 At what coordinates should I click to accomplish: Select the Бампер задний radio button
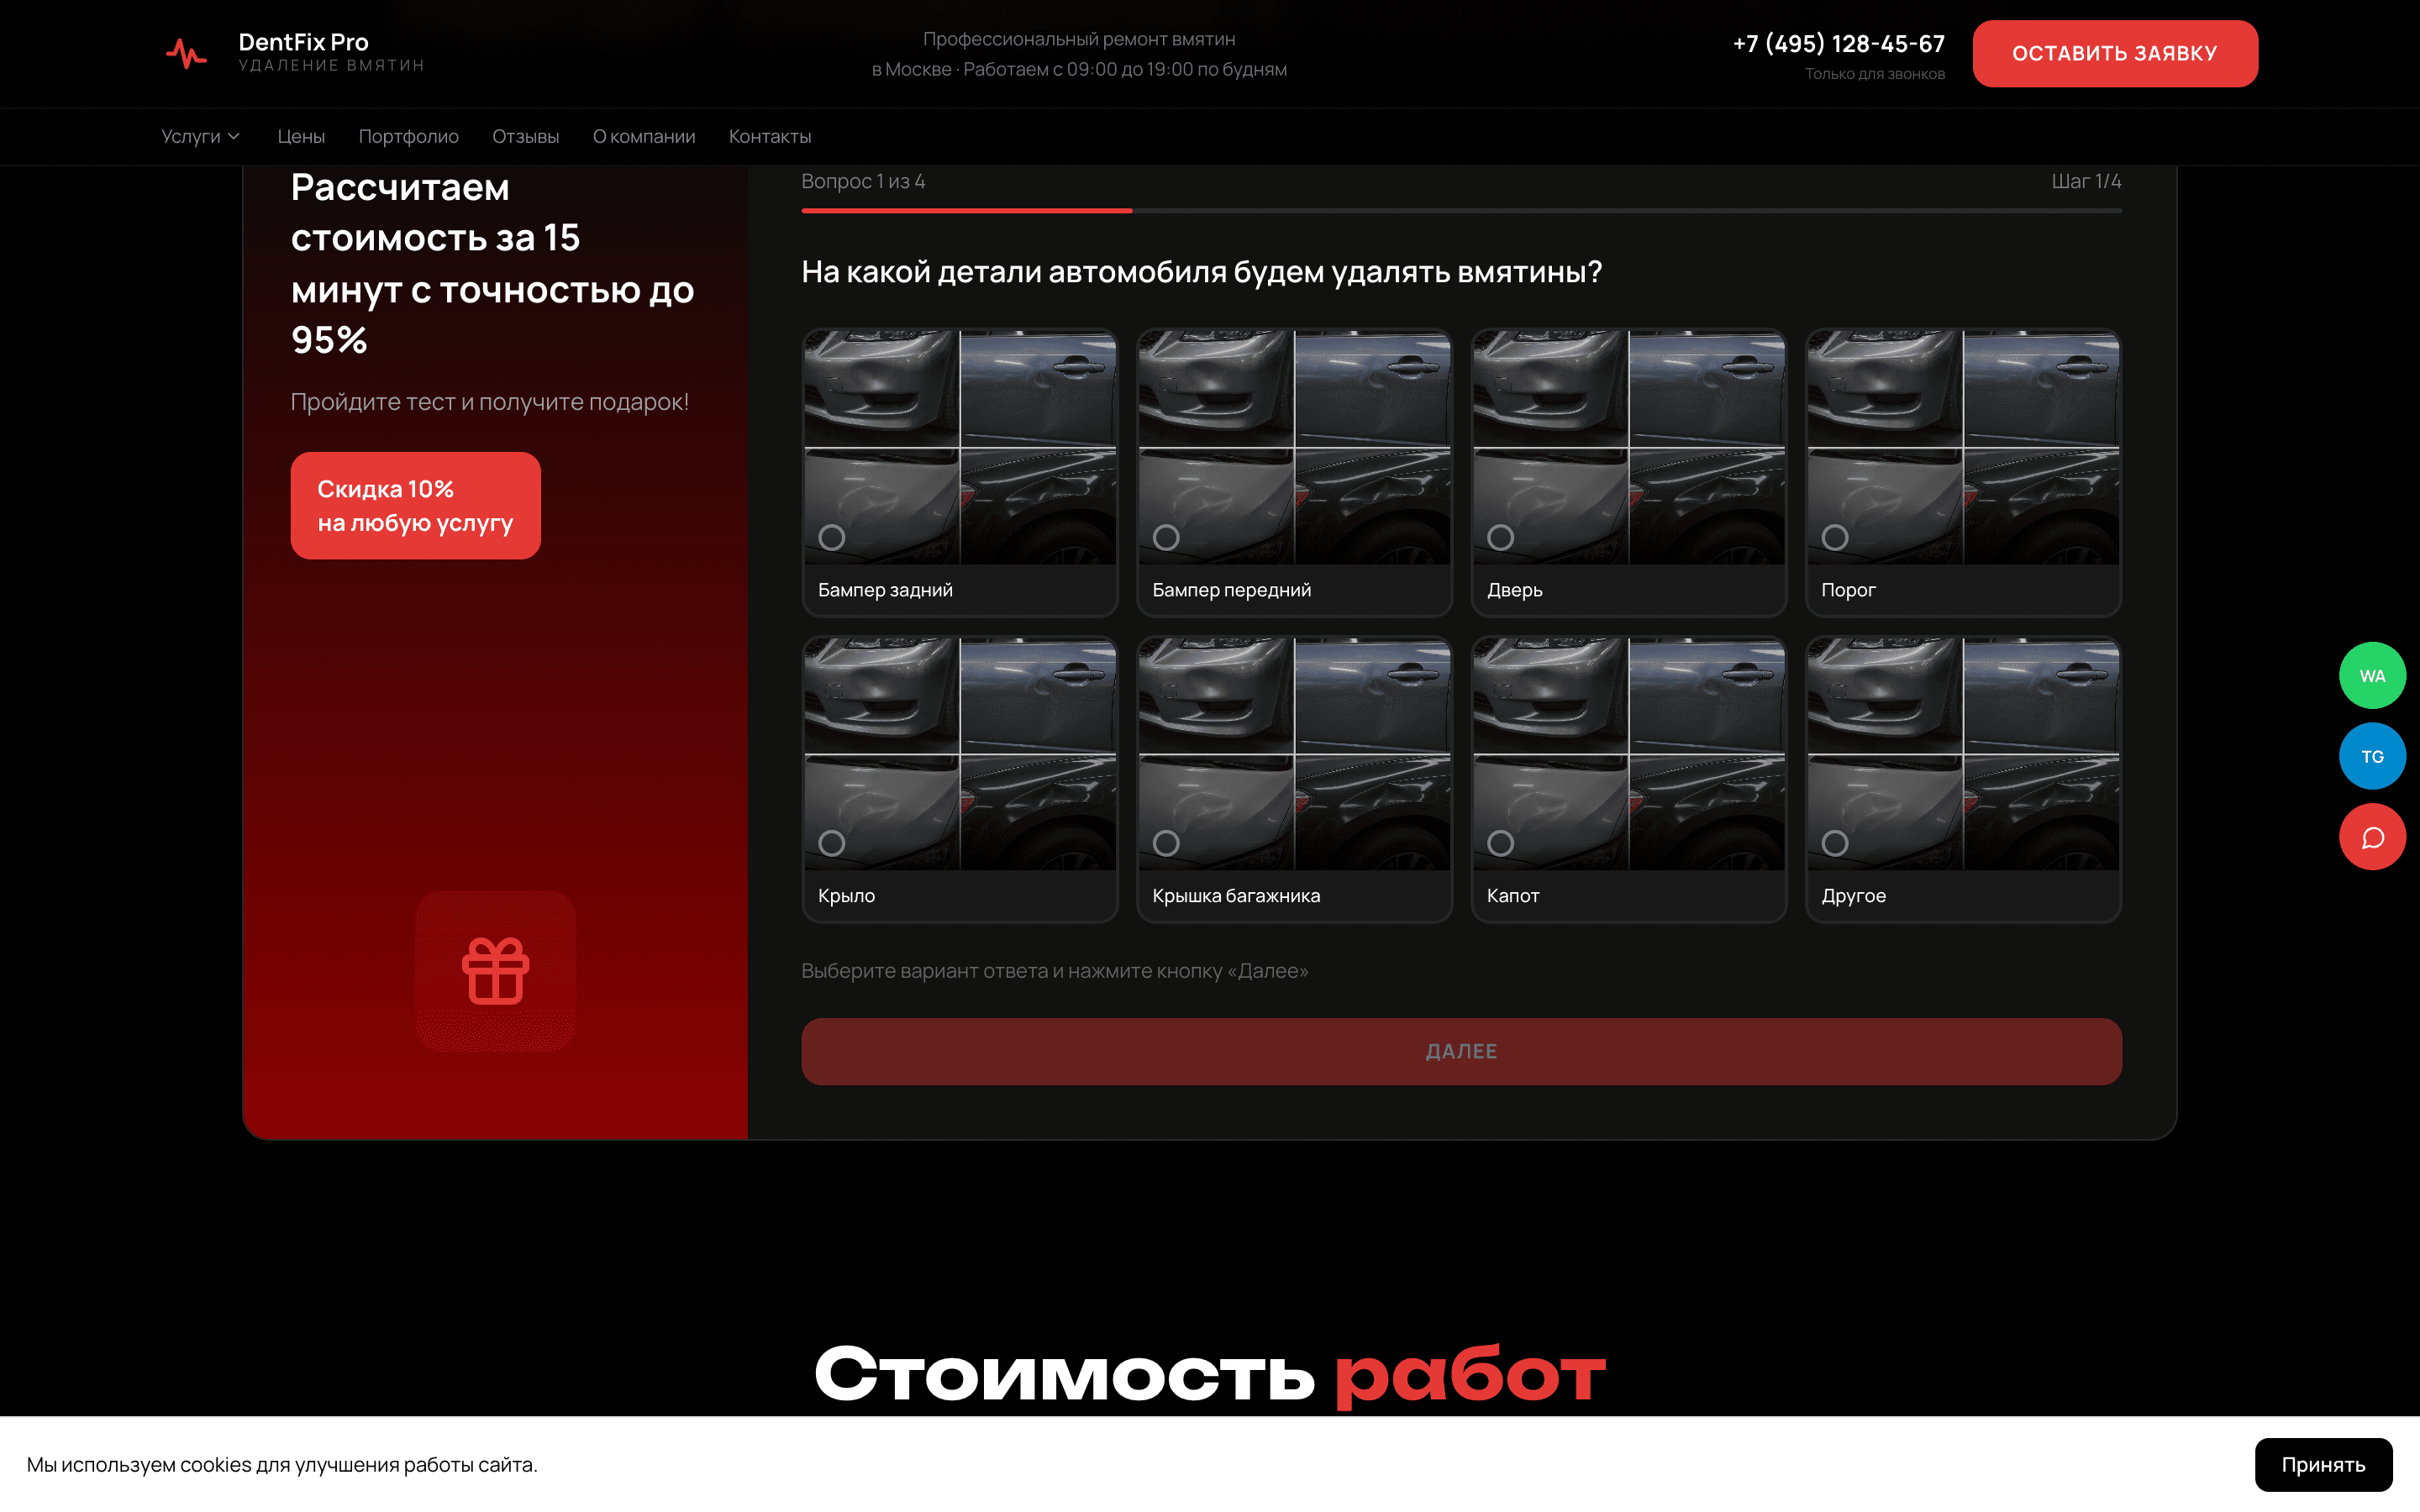(831, 537)
